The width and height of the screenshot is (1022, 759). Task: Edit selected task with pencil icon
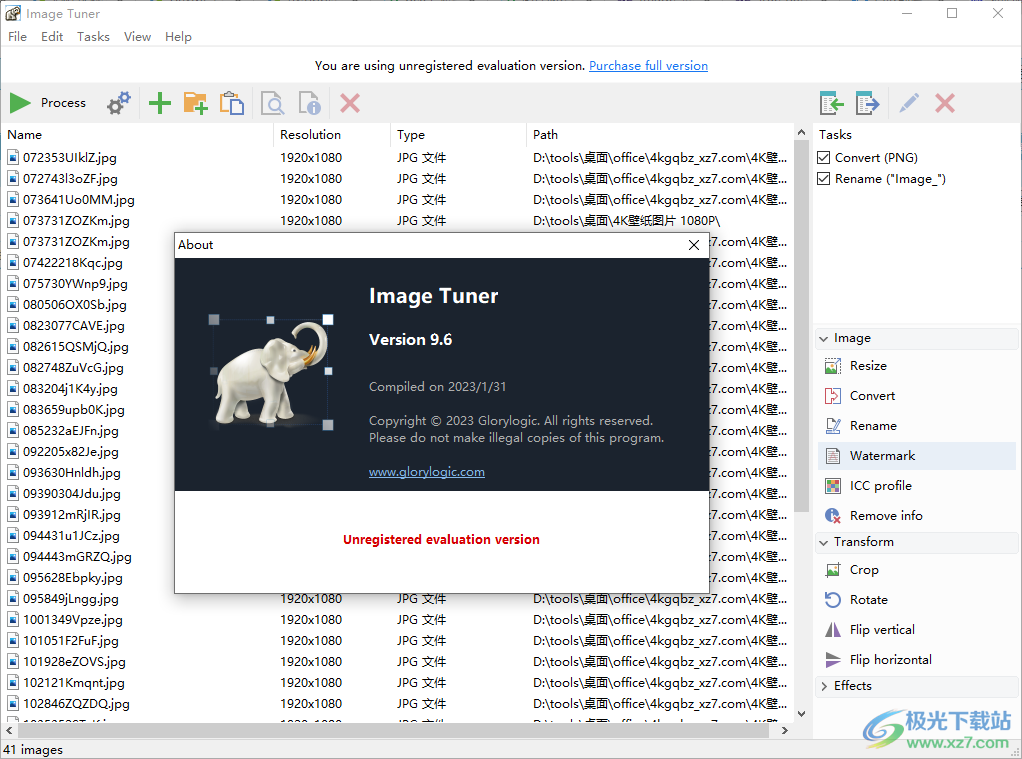point(909,103)
